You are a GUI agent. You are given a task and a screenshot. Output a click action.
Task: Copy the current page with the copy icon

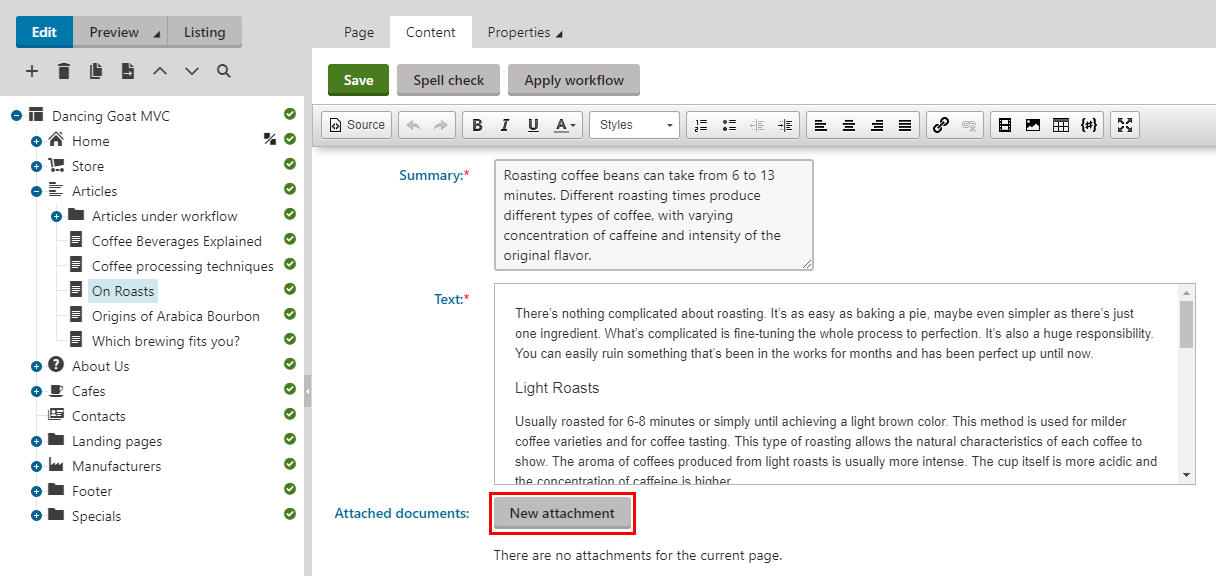click(x=95, y=71)
